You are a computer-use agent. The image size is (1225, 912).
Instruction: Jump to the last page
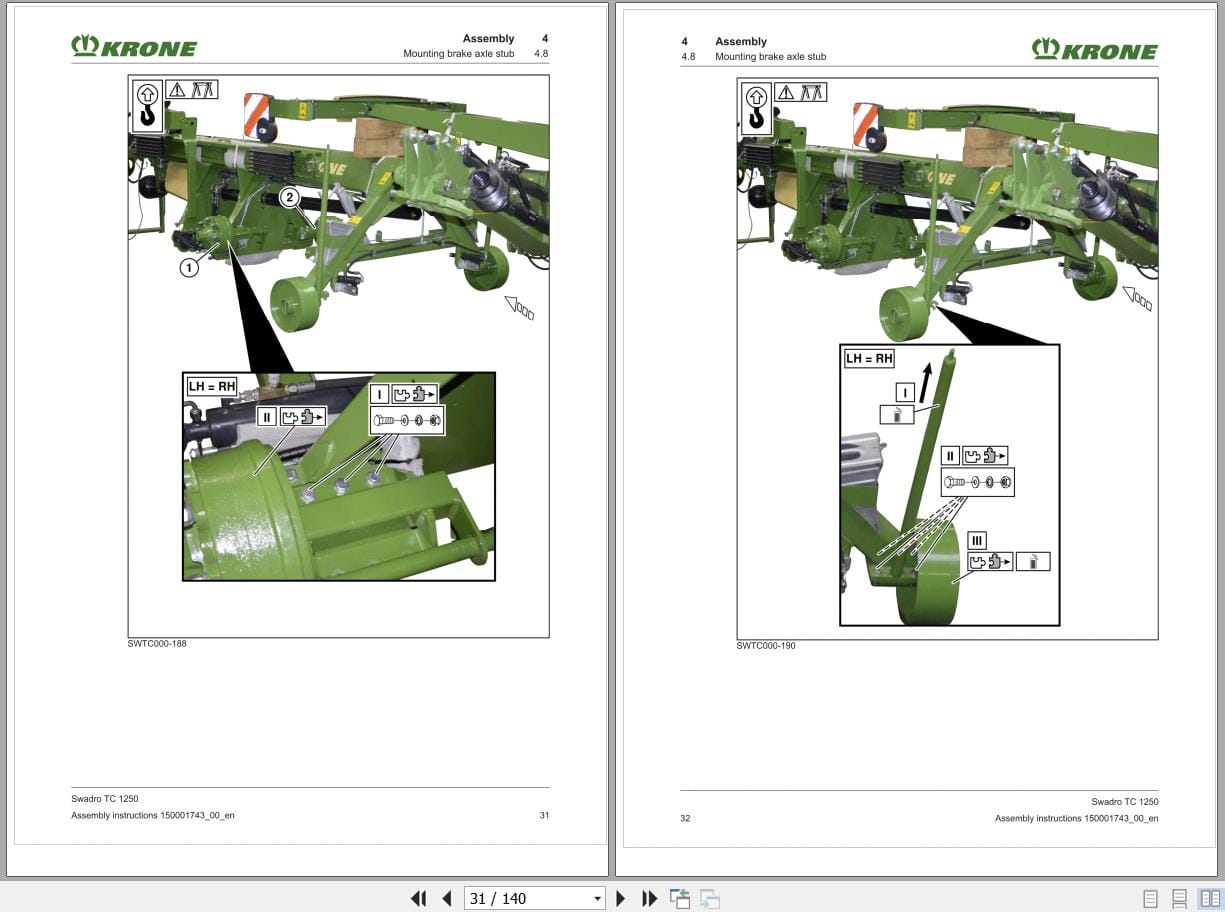[649, 898]
